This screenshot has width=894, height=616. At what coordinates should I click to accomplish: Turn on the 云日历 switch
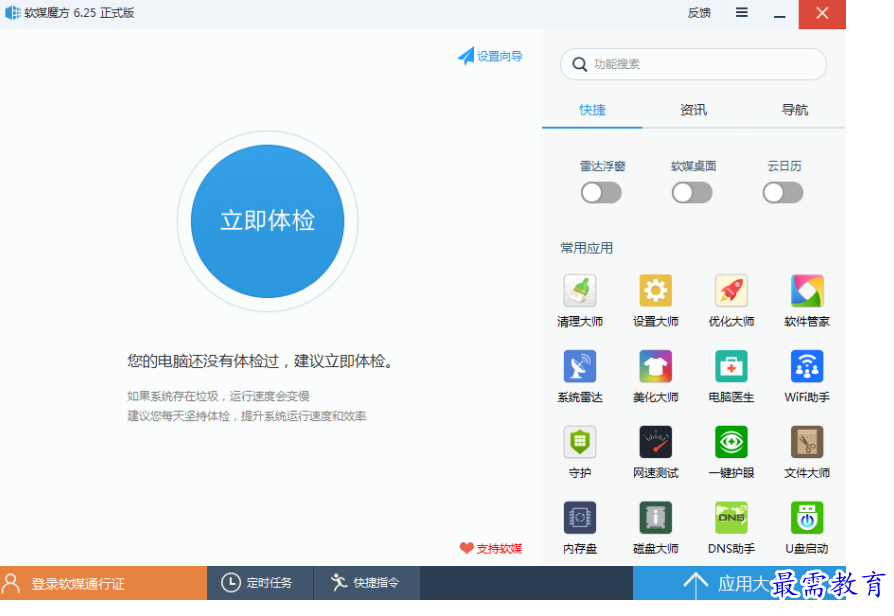pos(783,193)
